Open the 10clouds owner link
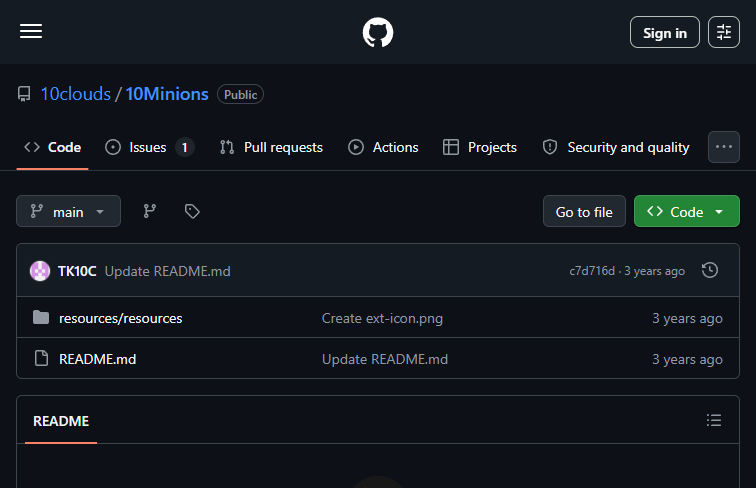 (76, 94)
